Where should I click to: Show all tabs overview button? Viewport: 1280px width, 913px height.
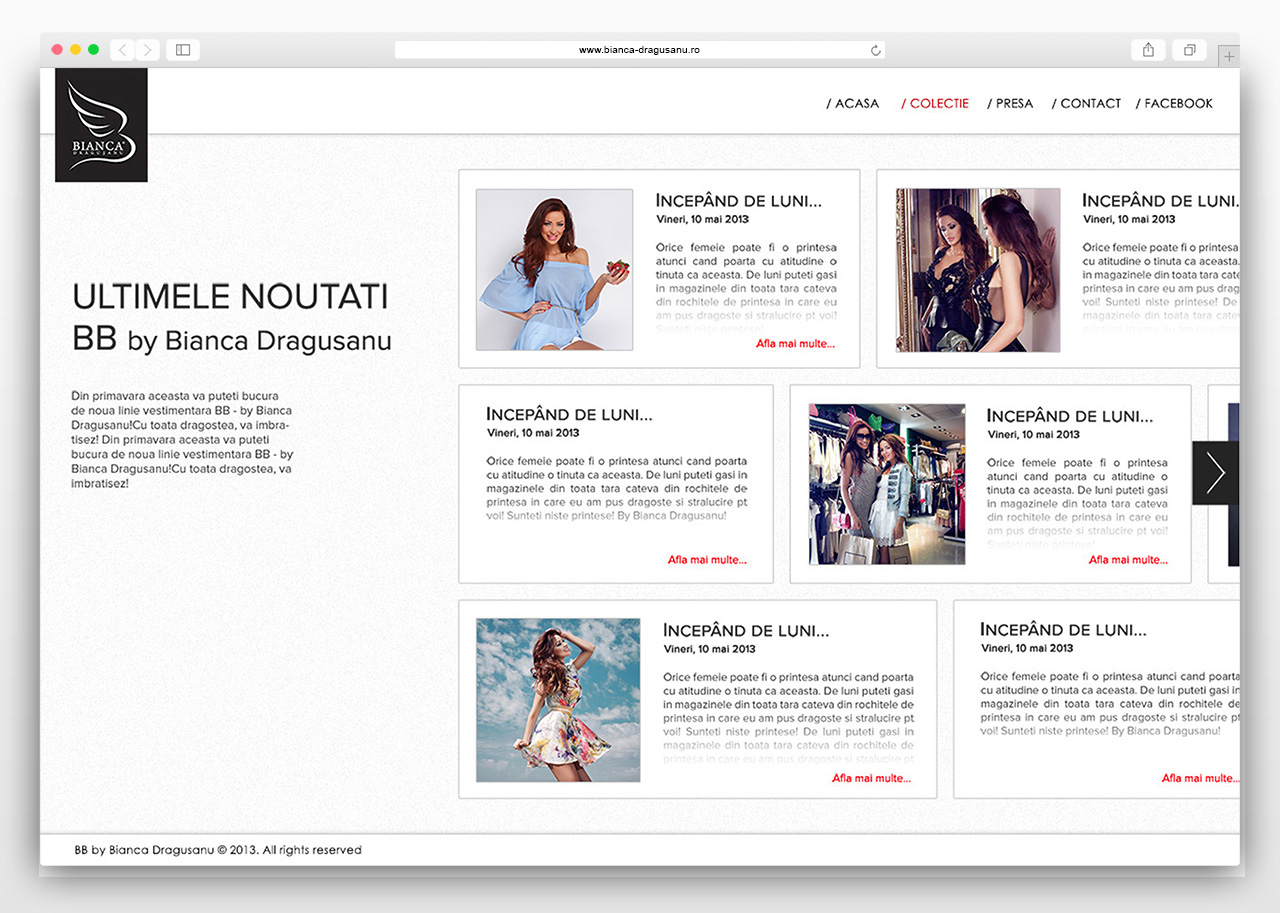pyautogui.click(x=1190, y=50)
